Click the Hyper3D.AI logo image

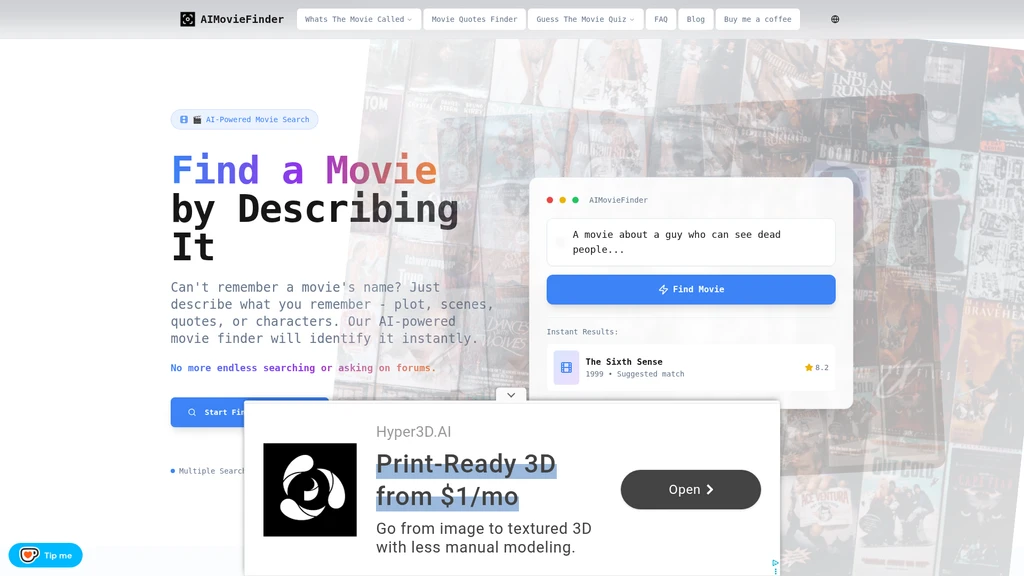pos(310,490)
